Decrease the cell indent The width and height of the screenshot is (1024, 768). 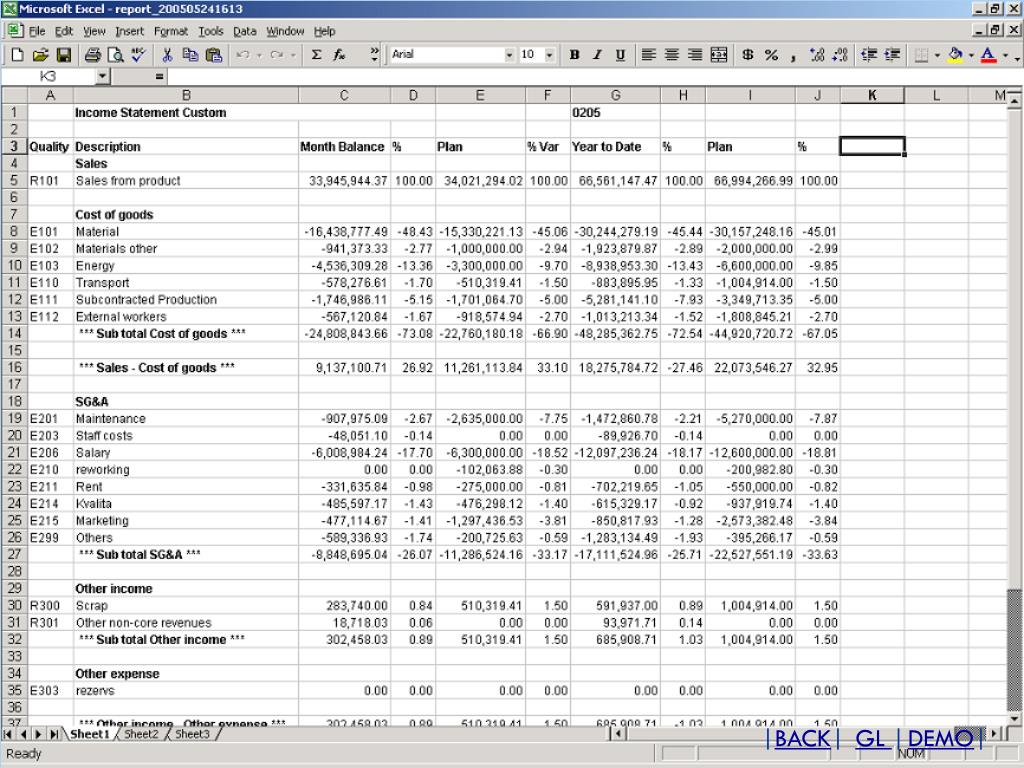869,55
